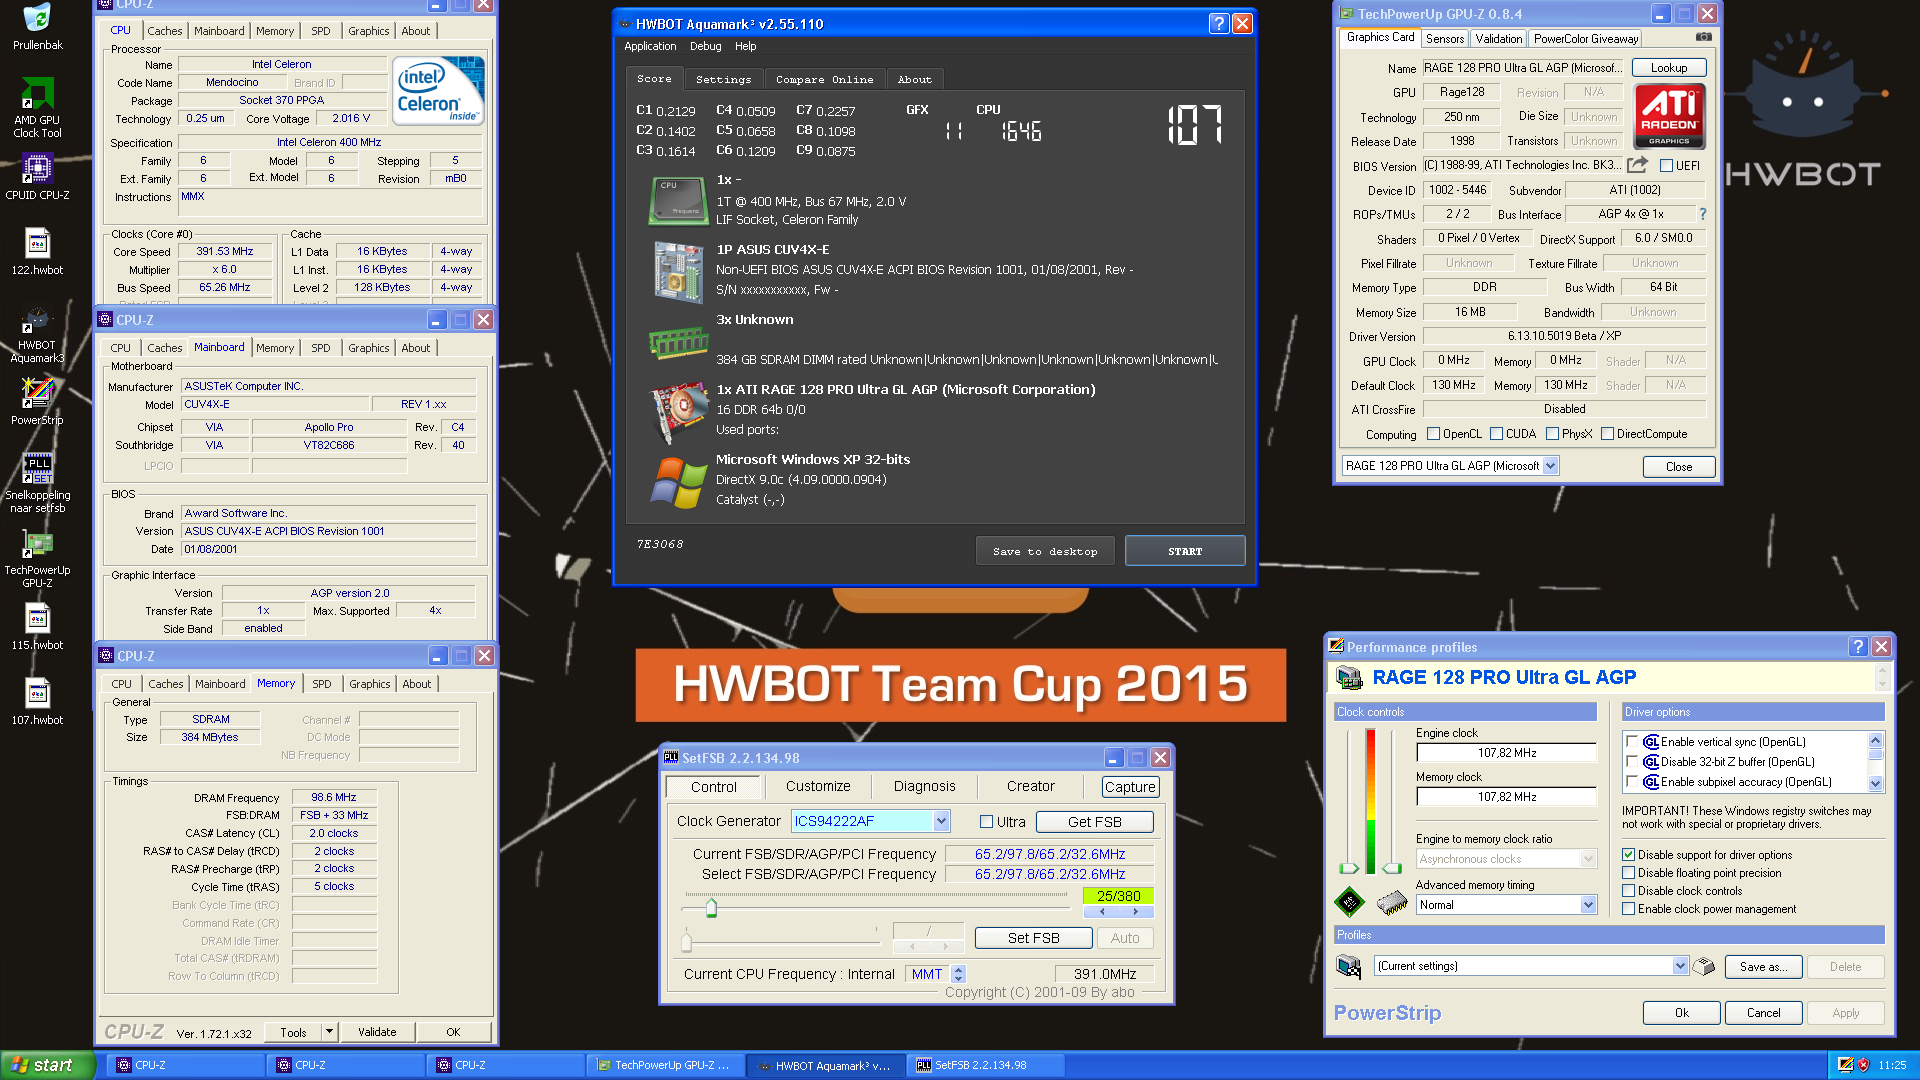Click the PowerStrip engine clock slider handle
This screenshot has height=1080, width=1920.
pyautogui.click(x=1349, y=868)
